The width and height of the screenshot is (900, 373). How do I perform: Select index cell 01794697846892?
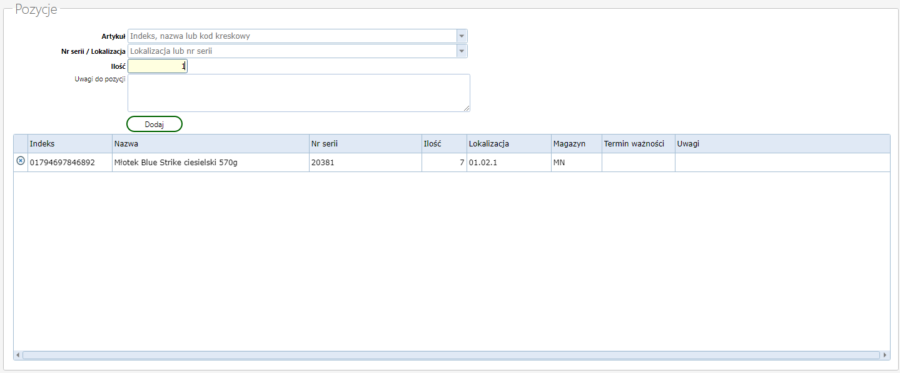(x=69, y=162)
